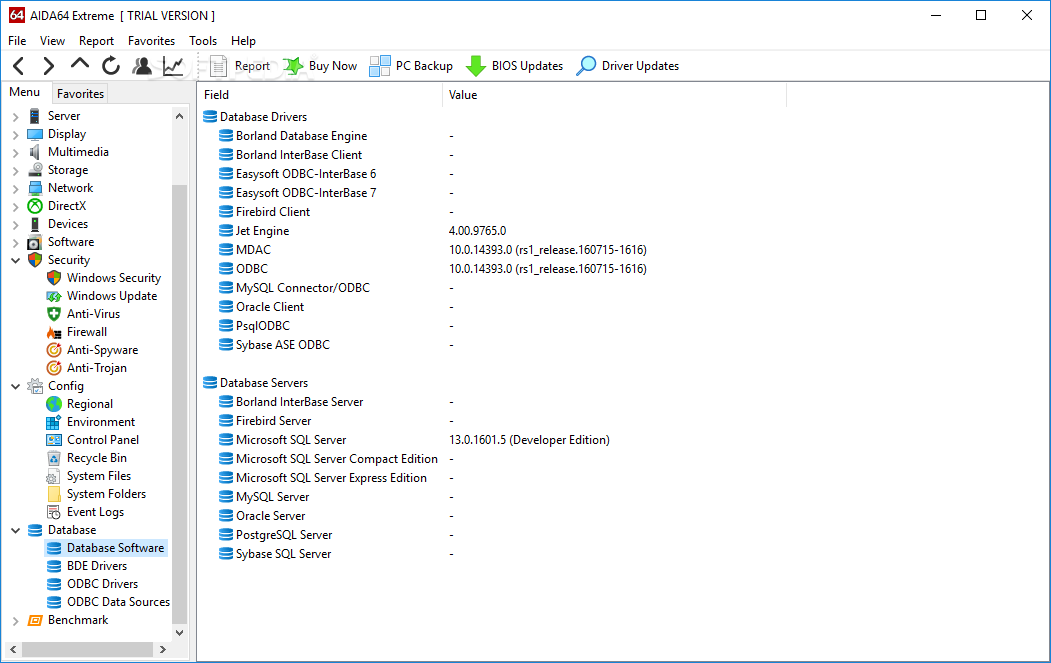Image resolution: width=1051 pixels, height=663 pixels.
Task: Select the Firewall tree item
Action: [x=76, y=332]
